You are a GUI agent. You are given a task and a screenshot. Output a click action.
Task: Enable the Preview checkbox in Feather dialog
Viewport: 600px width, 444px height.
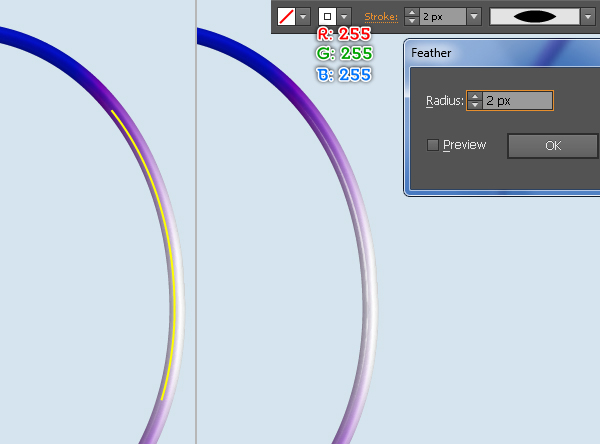[433, 145]
